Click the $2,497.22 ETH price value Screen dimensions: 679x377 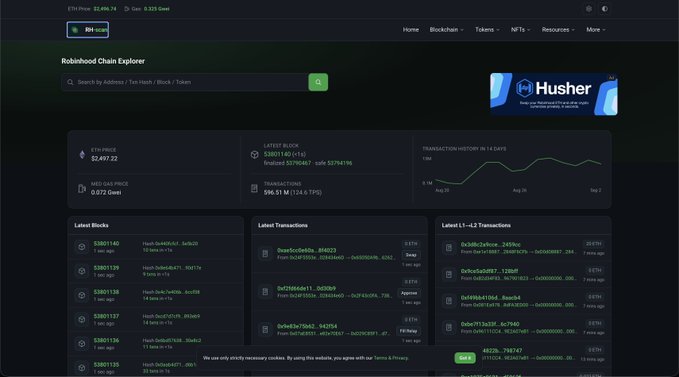tap(104, 159)
